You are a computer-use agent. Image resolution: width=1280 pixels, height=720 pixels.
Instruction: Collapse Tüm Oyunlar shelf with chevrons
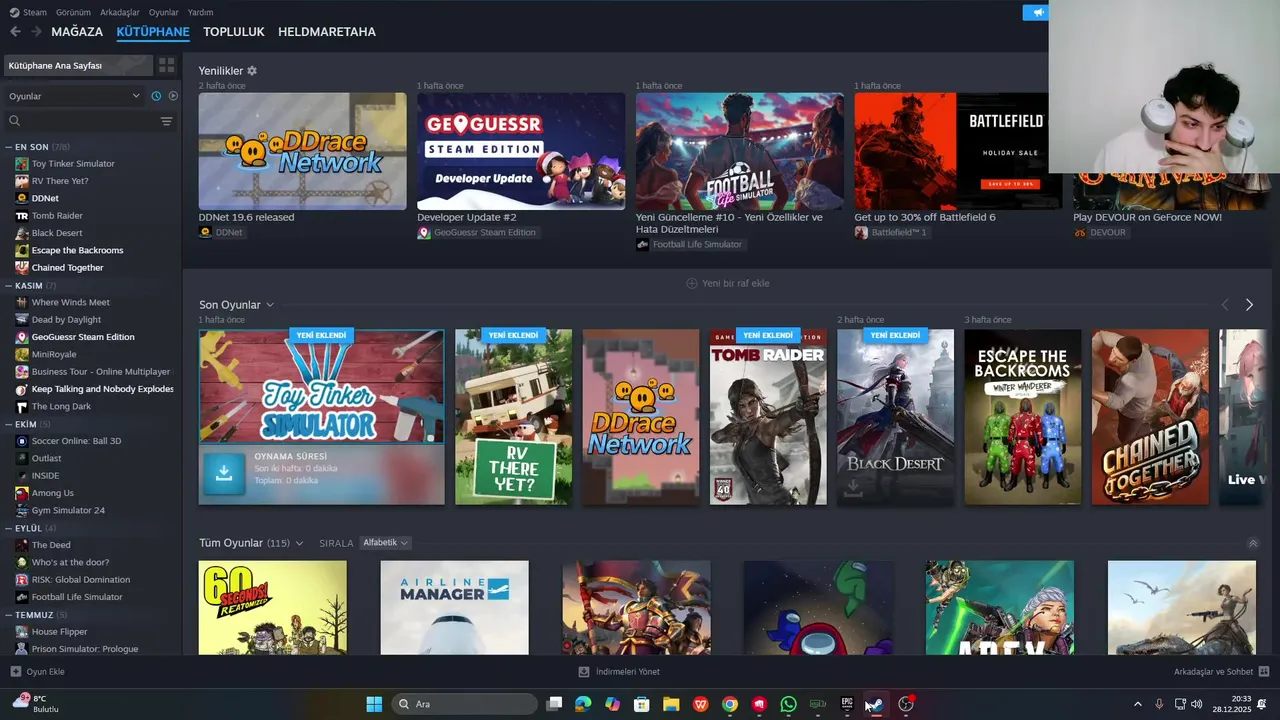(1253, 543)
